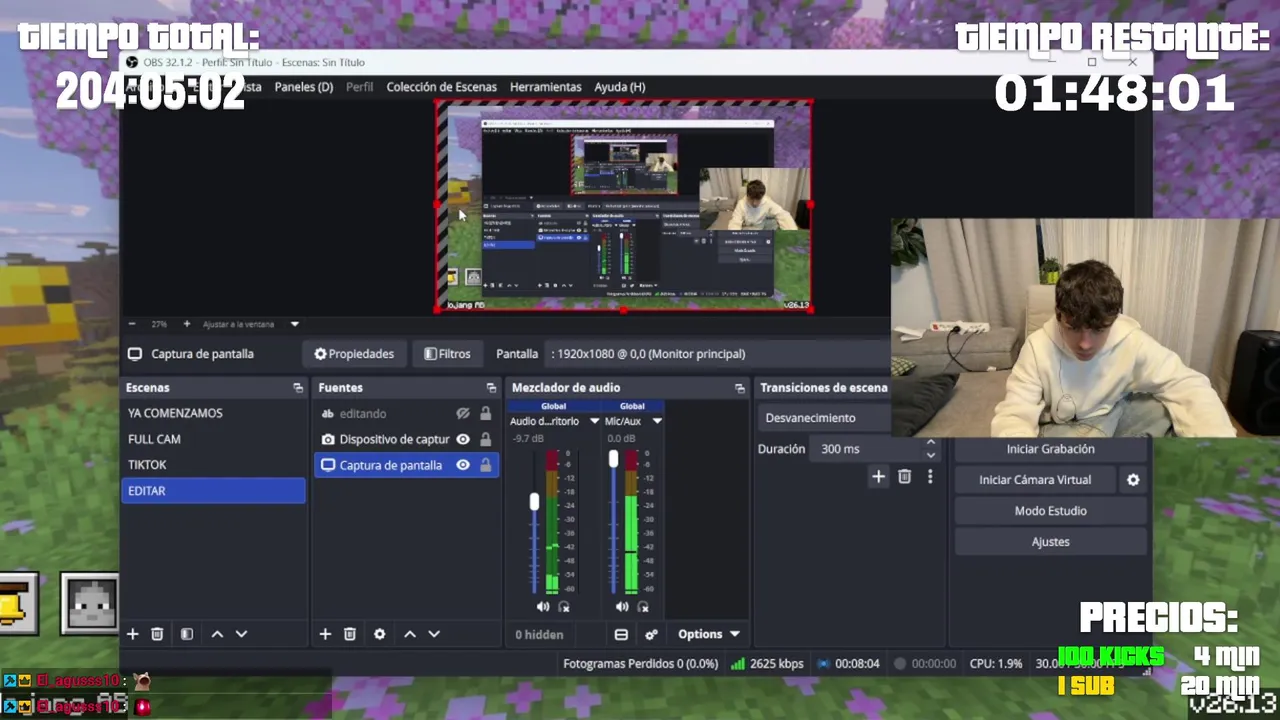
Task: Toggle monitoring headphones on Mic/Aux channel
Action: (x=643, y=607)
